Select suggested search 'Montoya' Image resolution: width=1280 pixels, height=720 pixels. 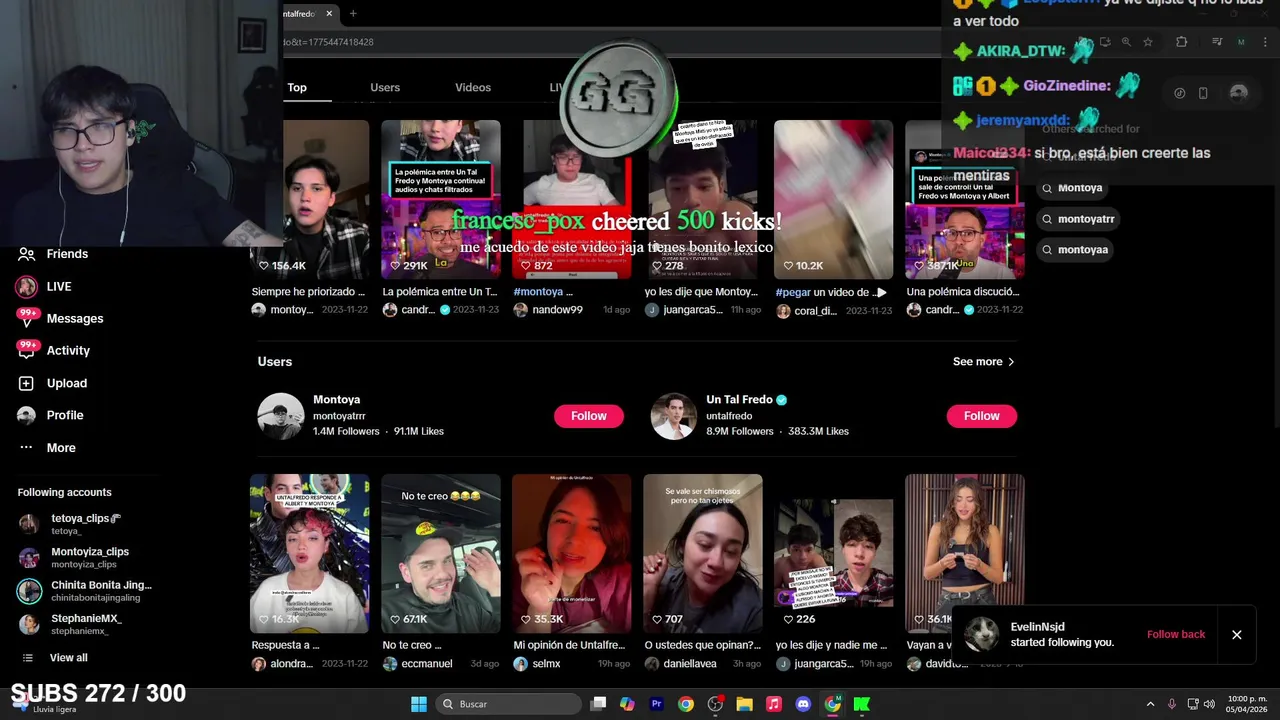1072,188
